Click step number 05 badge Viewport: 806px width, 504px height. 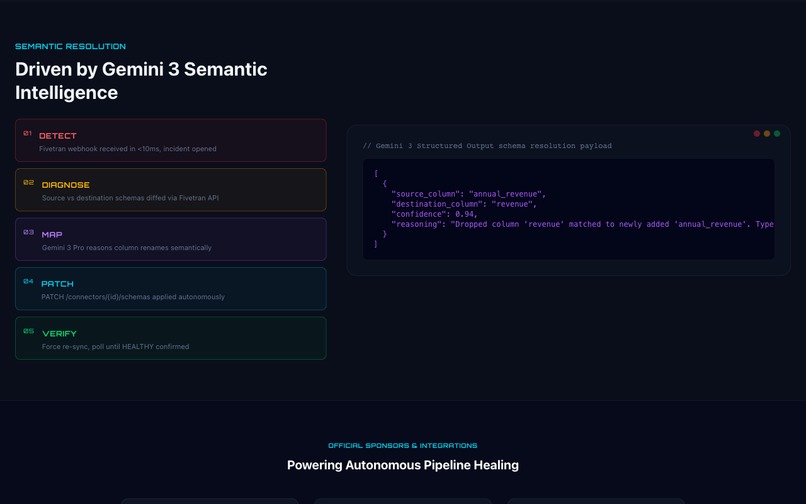click(x=28, y=331)
